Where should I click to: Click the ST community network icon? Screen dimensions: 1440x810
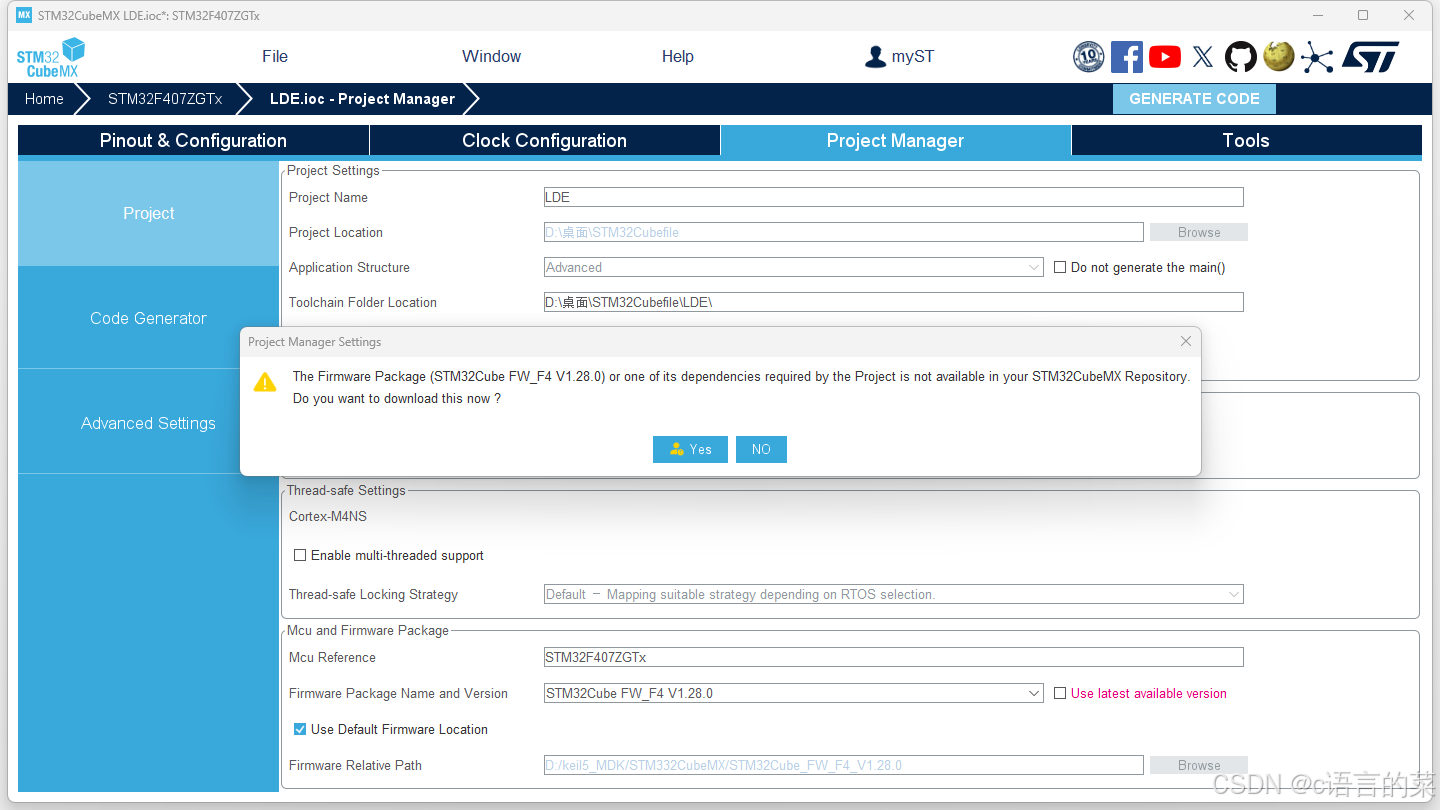coord(1317,57)
